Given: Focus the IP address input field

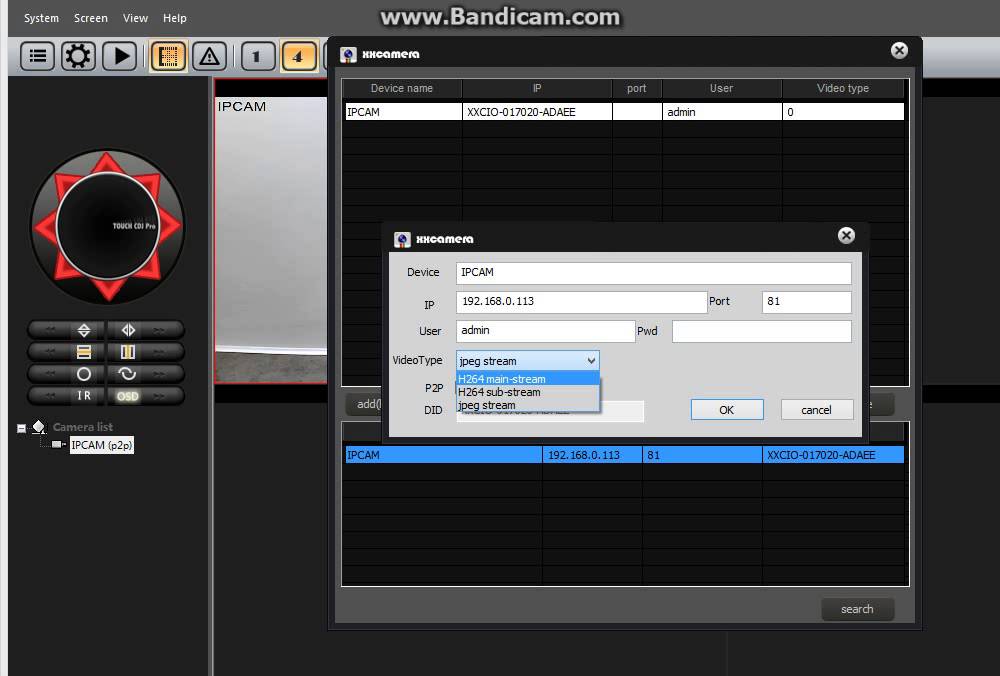Looking at the screenshot, I should point(582,302).
